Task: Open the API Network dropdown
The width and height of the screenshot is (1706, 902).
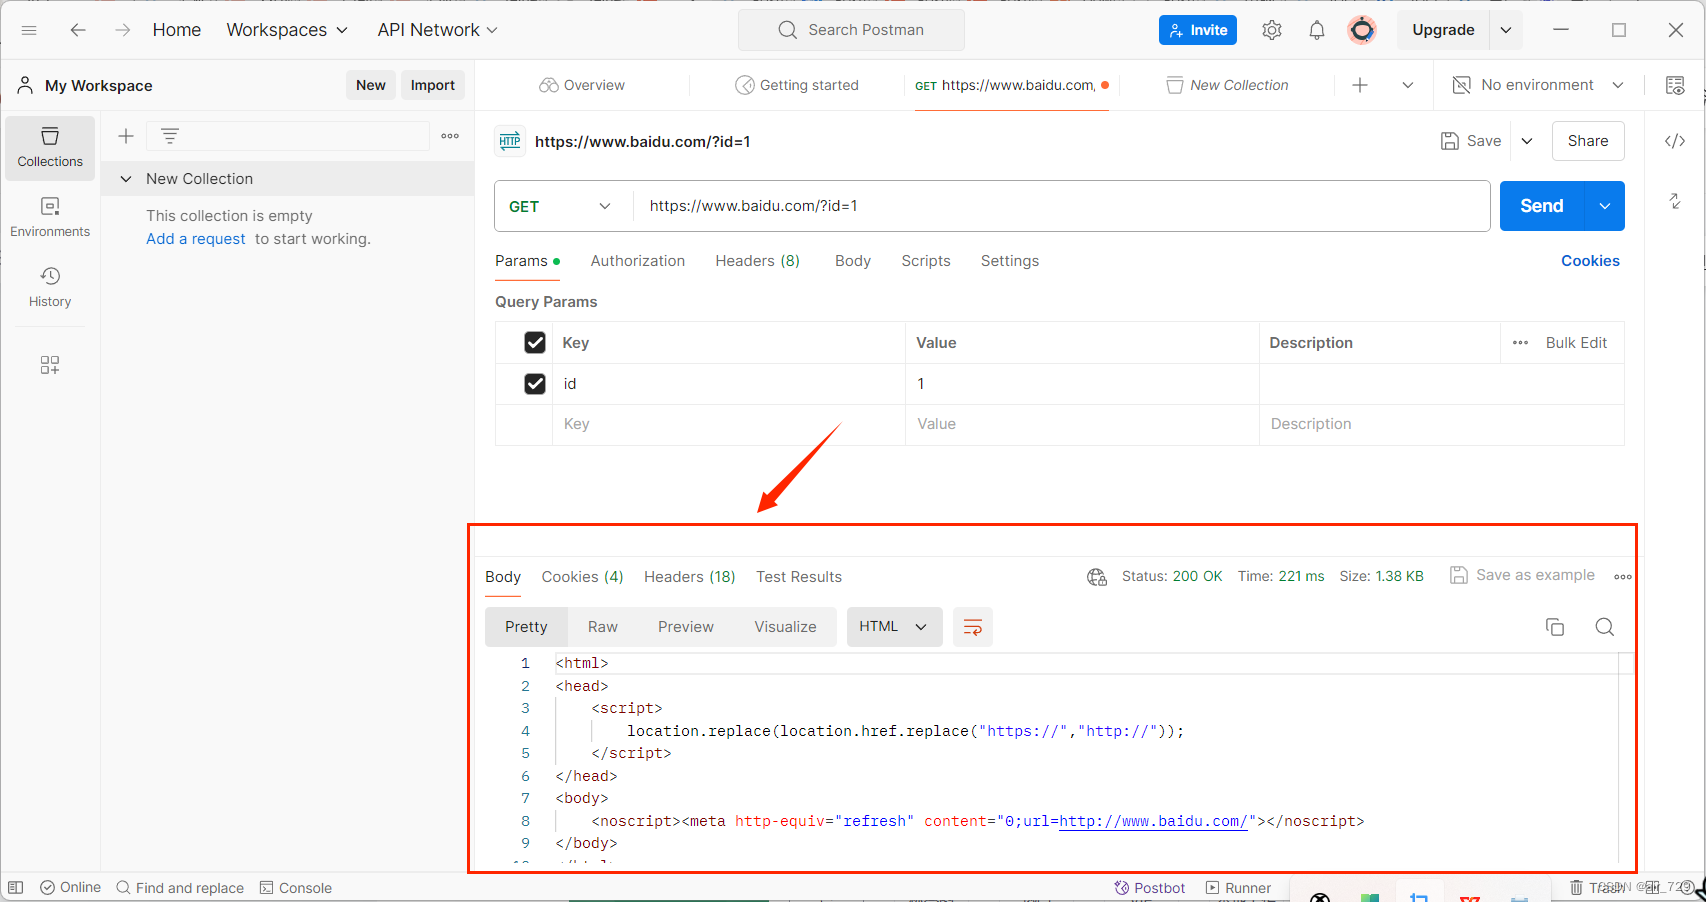Action: tap(437, 30)
